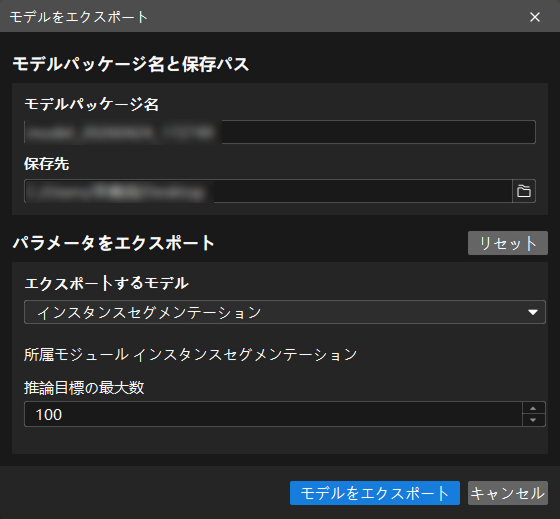
Task: Click the 推論目標の最大数 value field
Action: [x=273, y=414]
